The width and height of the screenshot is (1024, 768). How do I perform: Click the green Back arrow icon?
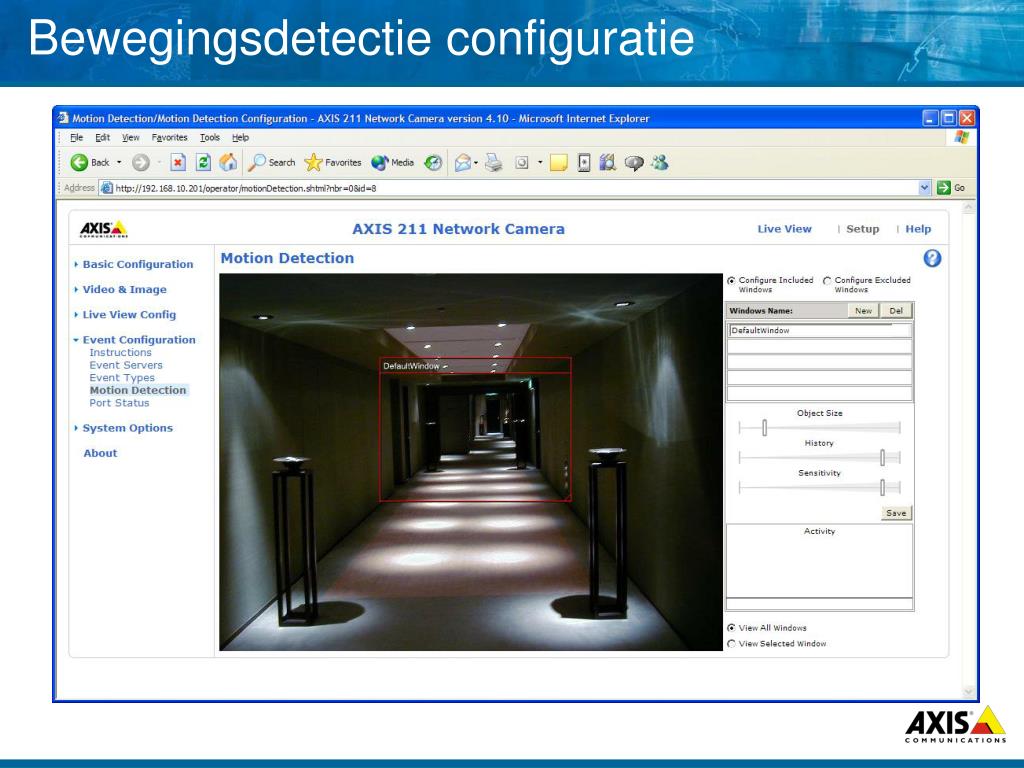pyautogui.click(x=79, y=163)
